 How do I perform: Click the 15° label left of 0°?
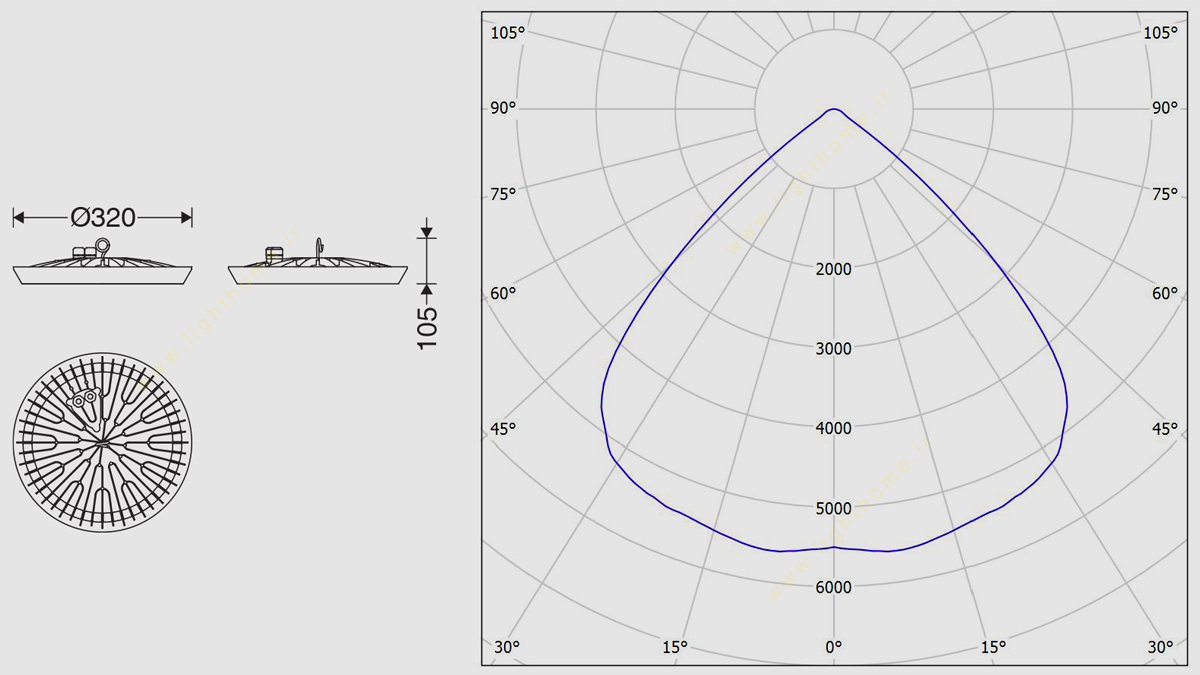(675, 647)
